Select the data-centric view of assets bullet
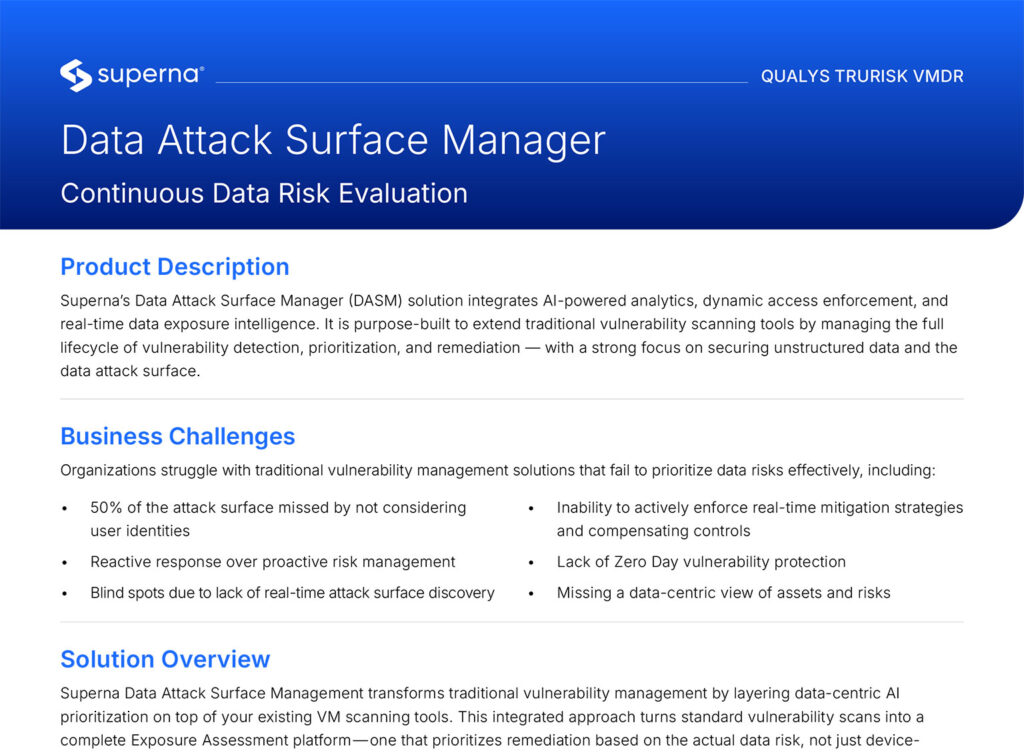This screenshot has width=1024, height=755. click(x=723, y=592)
